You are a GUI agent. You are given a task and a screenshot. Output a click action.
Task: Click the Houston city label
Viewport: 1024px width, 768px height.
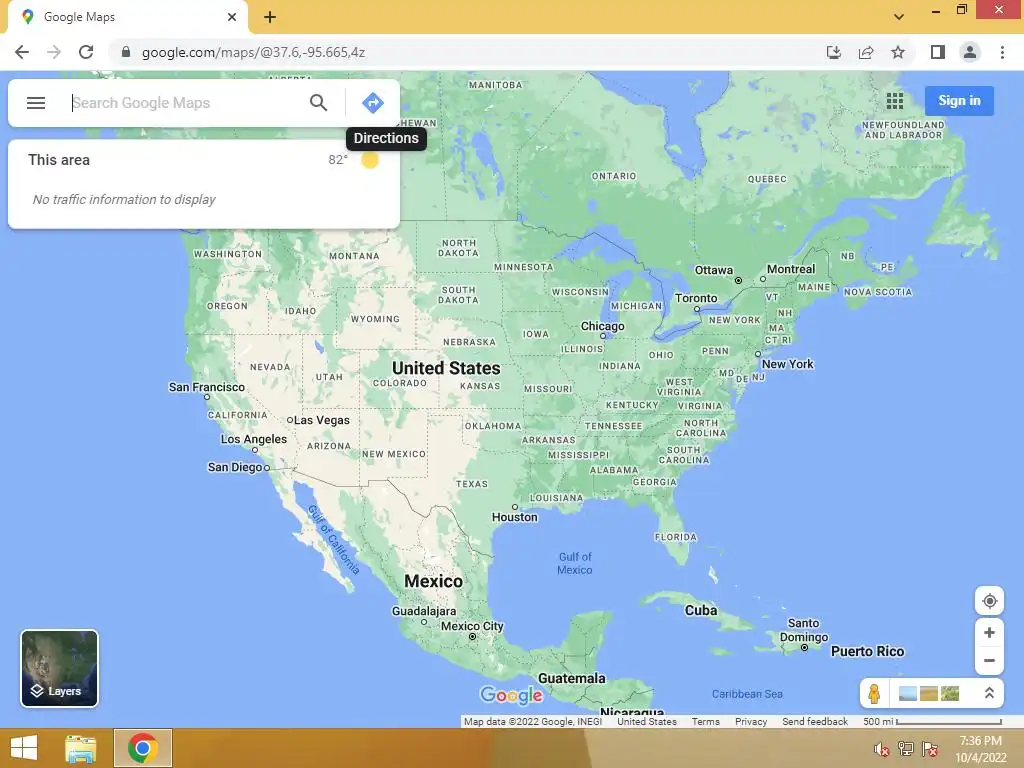coord(515,517)
